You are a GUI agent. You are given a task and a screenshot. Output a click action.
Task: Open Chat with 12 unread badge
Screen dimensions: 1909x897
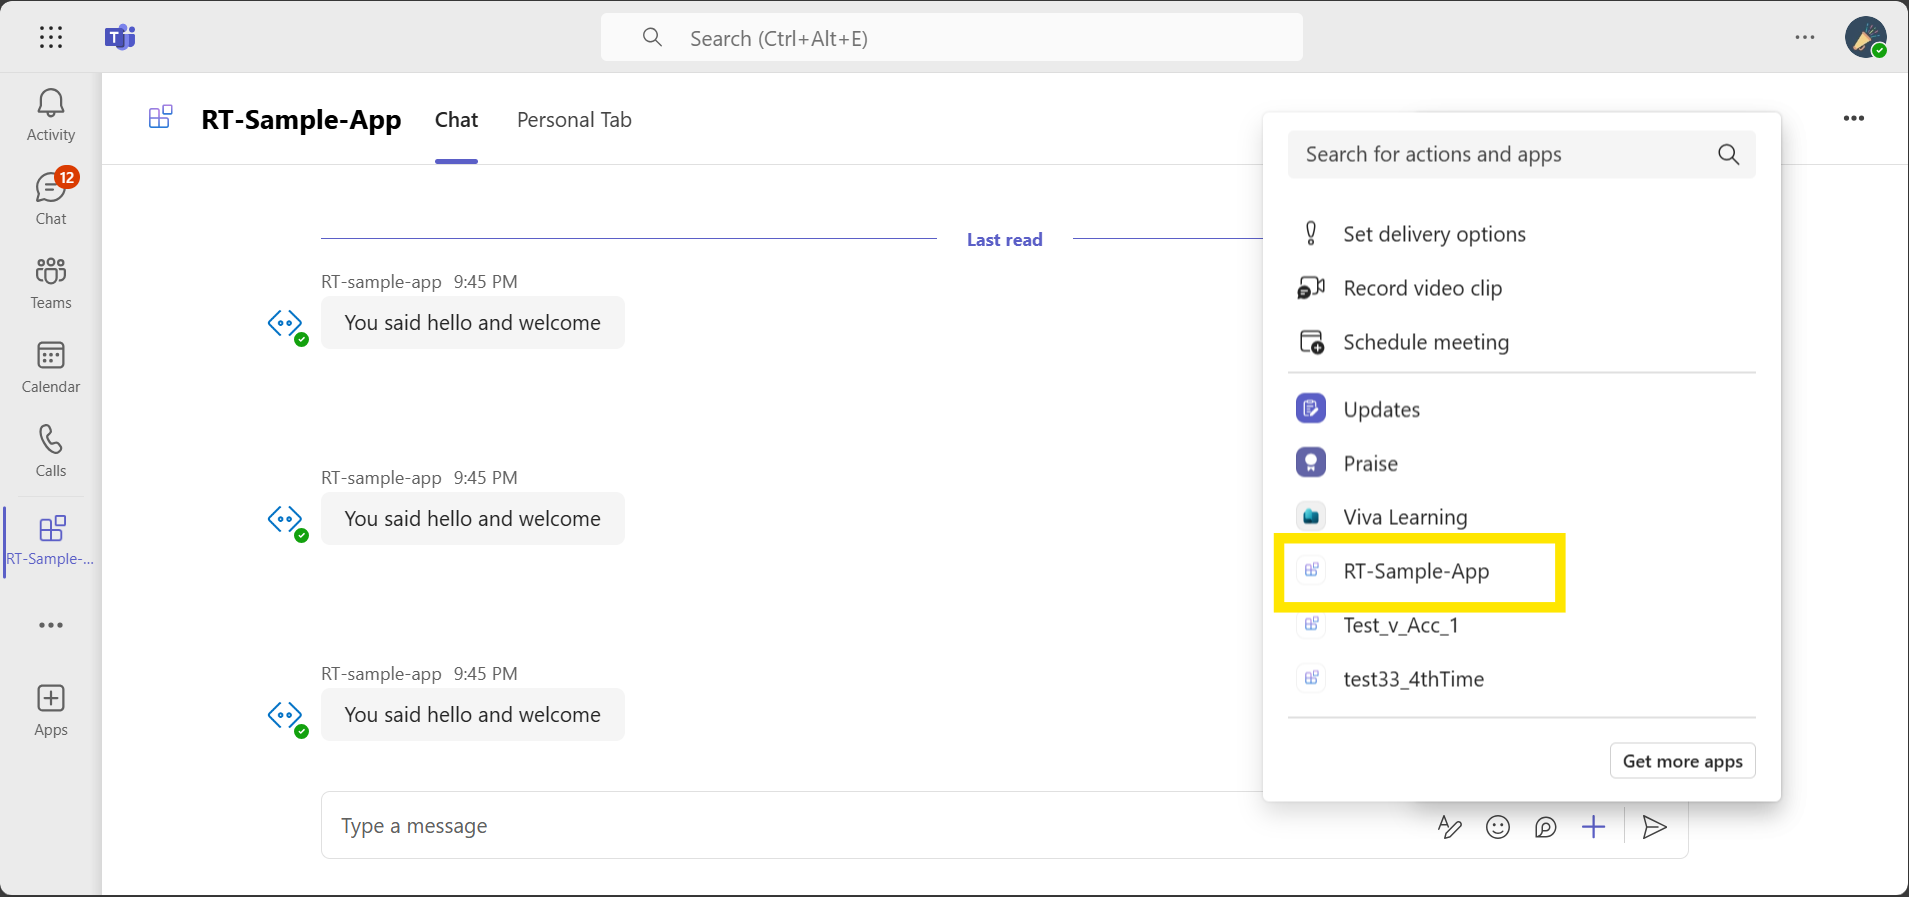[51, 199]
